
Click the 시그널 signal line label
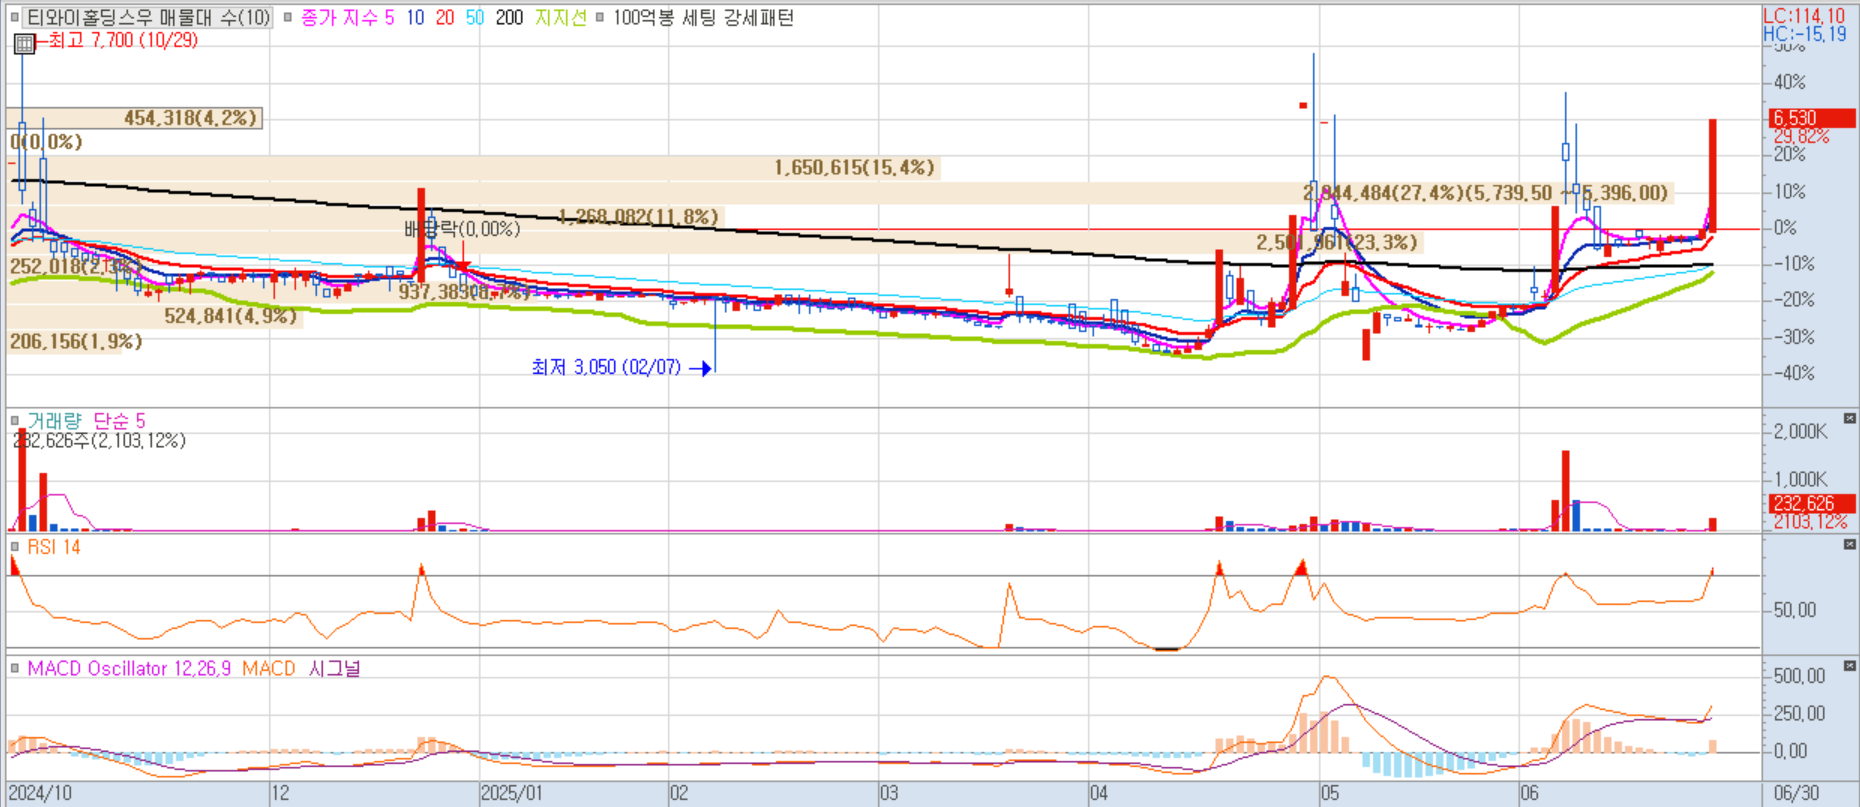334,668
